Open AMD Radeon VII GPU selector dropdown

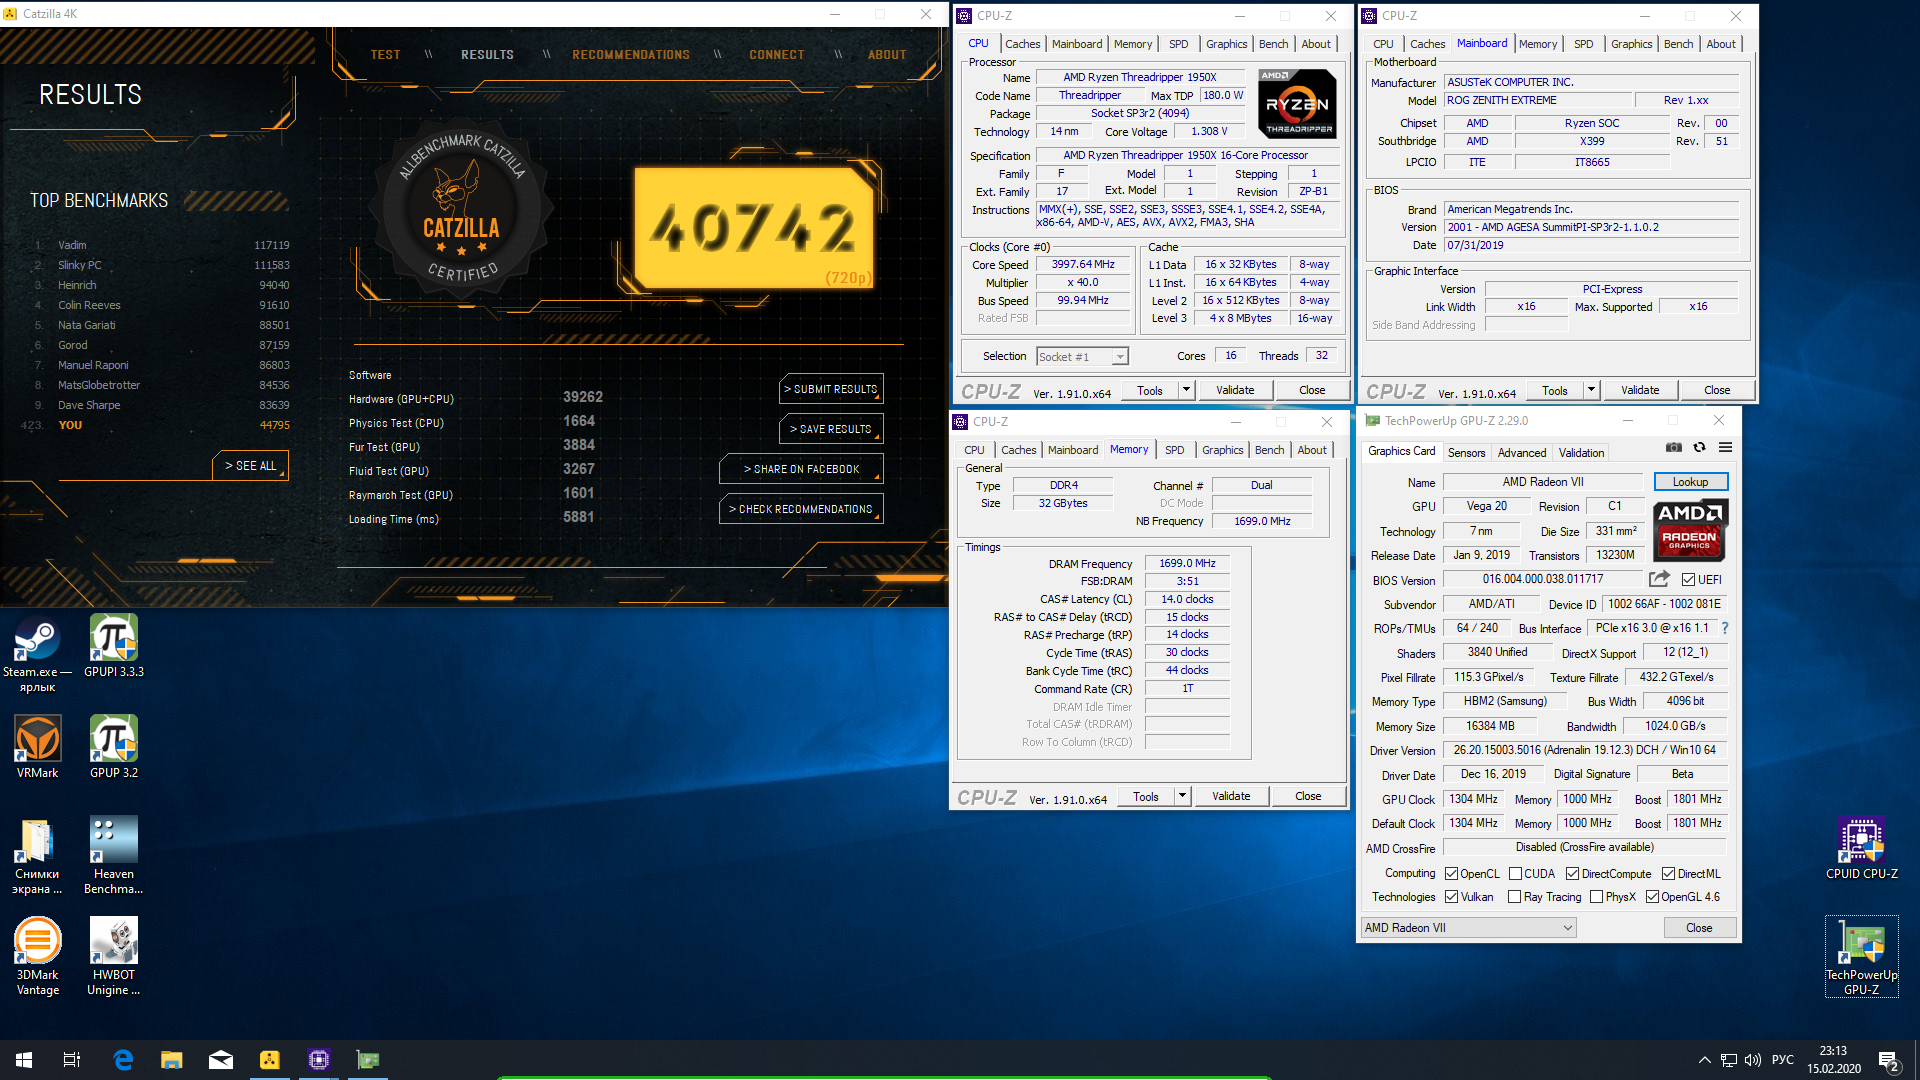coord(1468,928)
